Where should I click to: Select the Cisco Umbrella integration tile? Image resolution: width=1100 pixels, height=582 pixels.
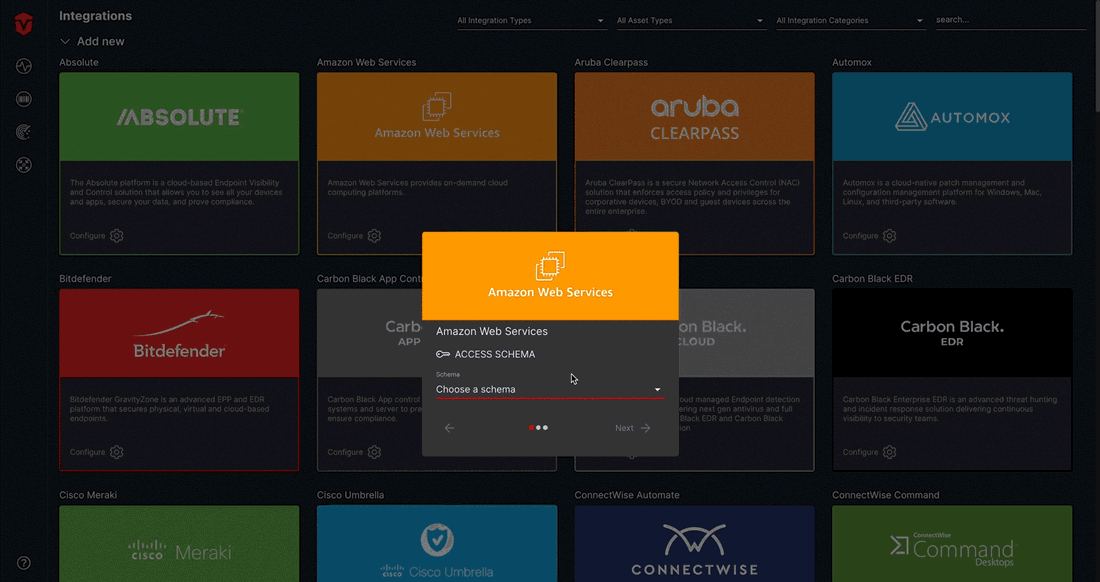437,543
